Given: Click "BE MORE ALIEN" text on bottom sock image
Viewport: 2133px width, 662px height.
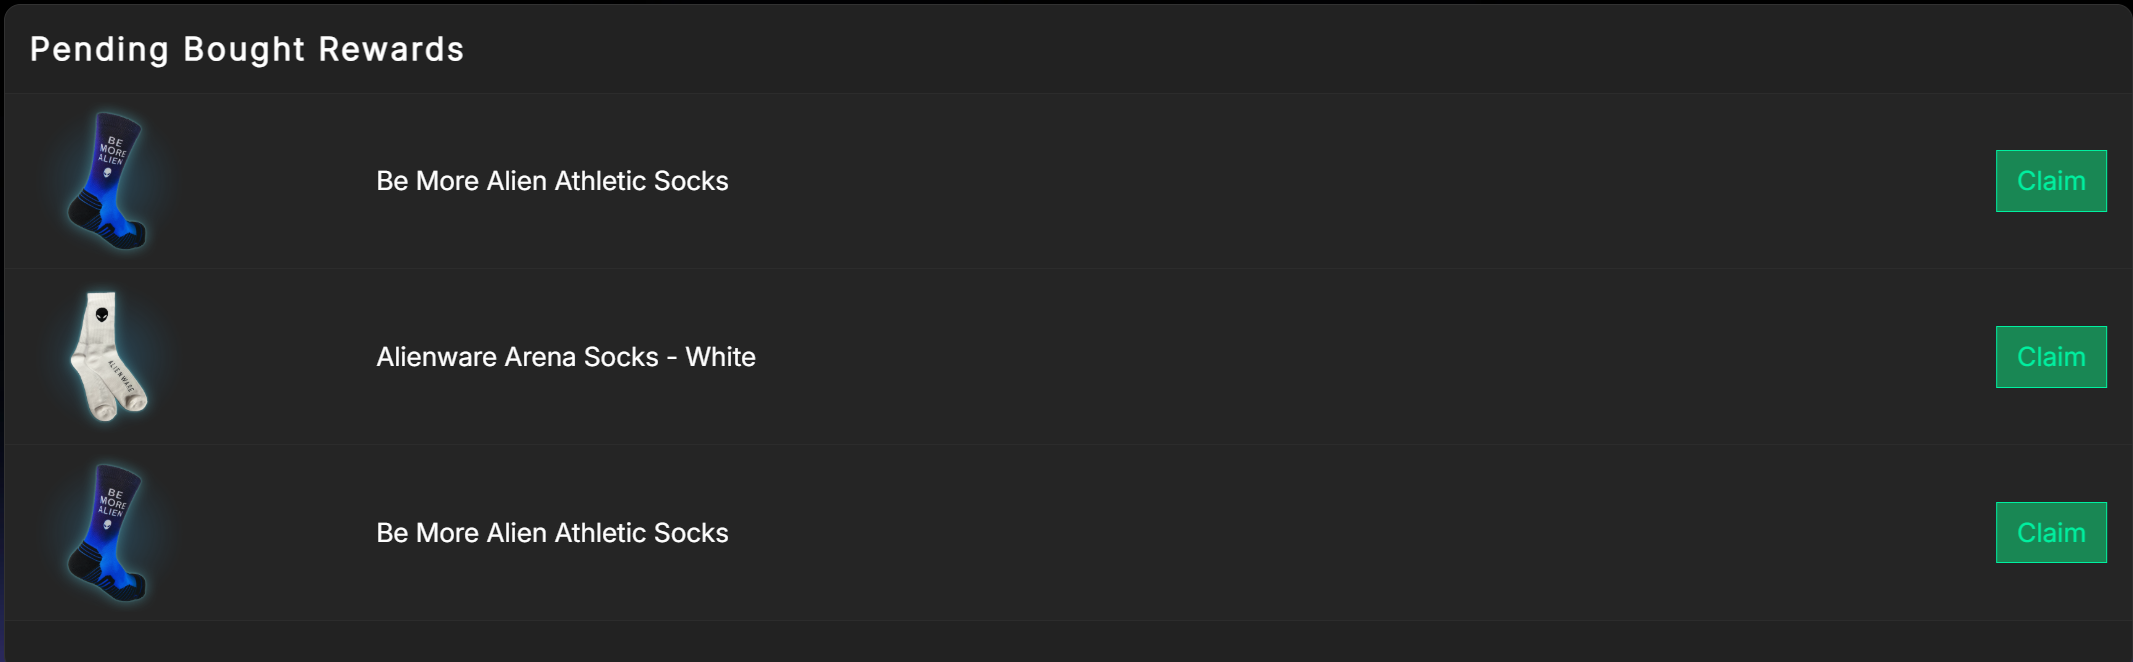Looking at the screenshot, I should (x=112, y=503).
